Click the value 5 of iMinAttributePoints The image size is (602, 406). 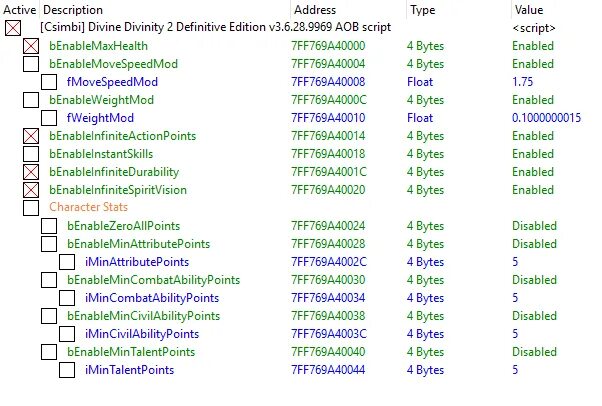[x=515, y=262]
